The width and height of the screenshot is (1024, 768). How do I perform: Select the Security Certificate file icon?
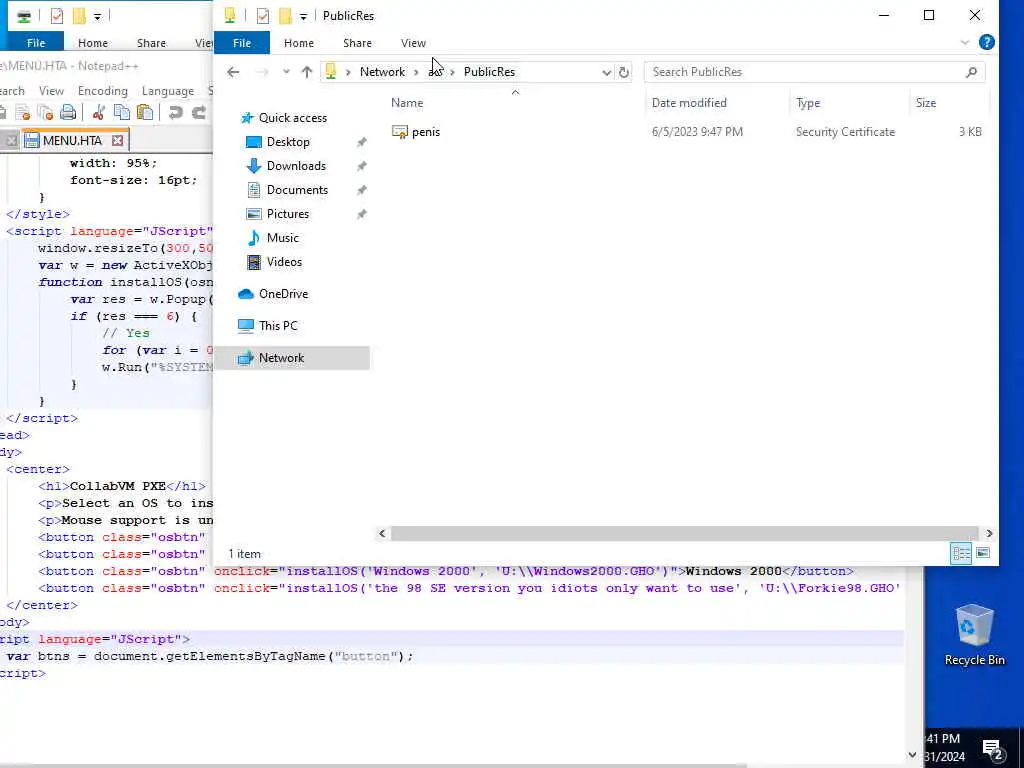400,132
